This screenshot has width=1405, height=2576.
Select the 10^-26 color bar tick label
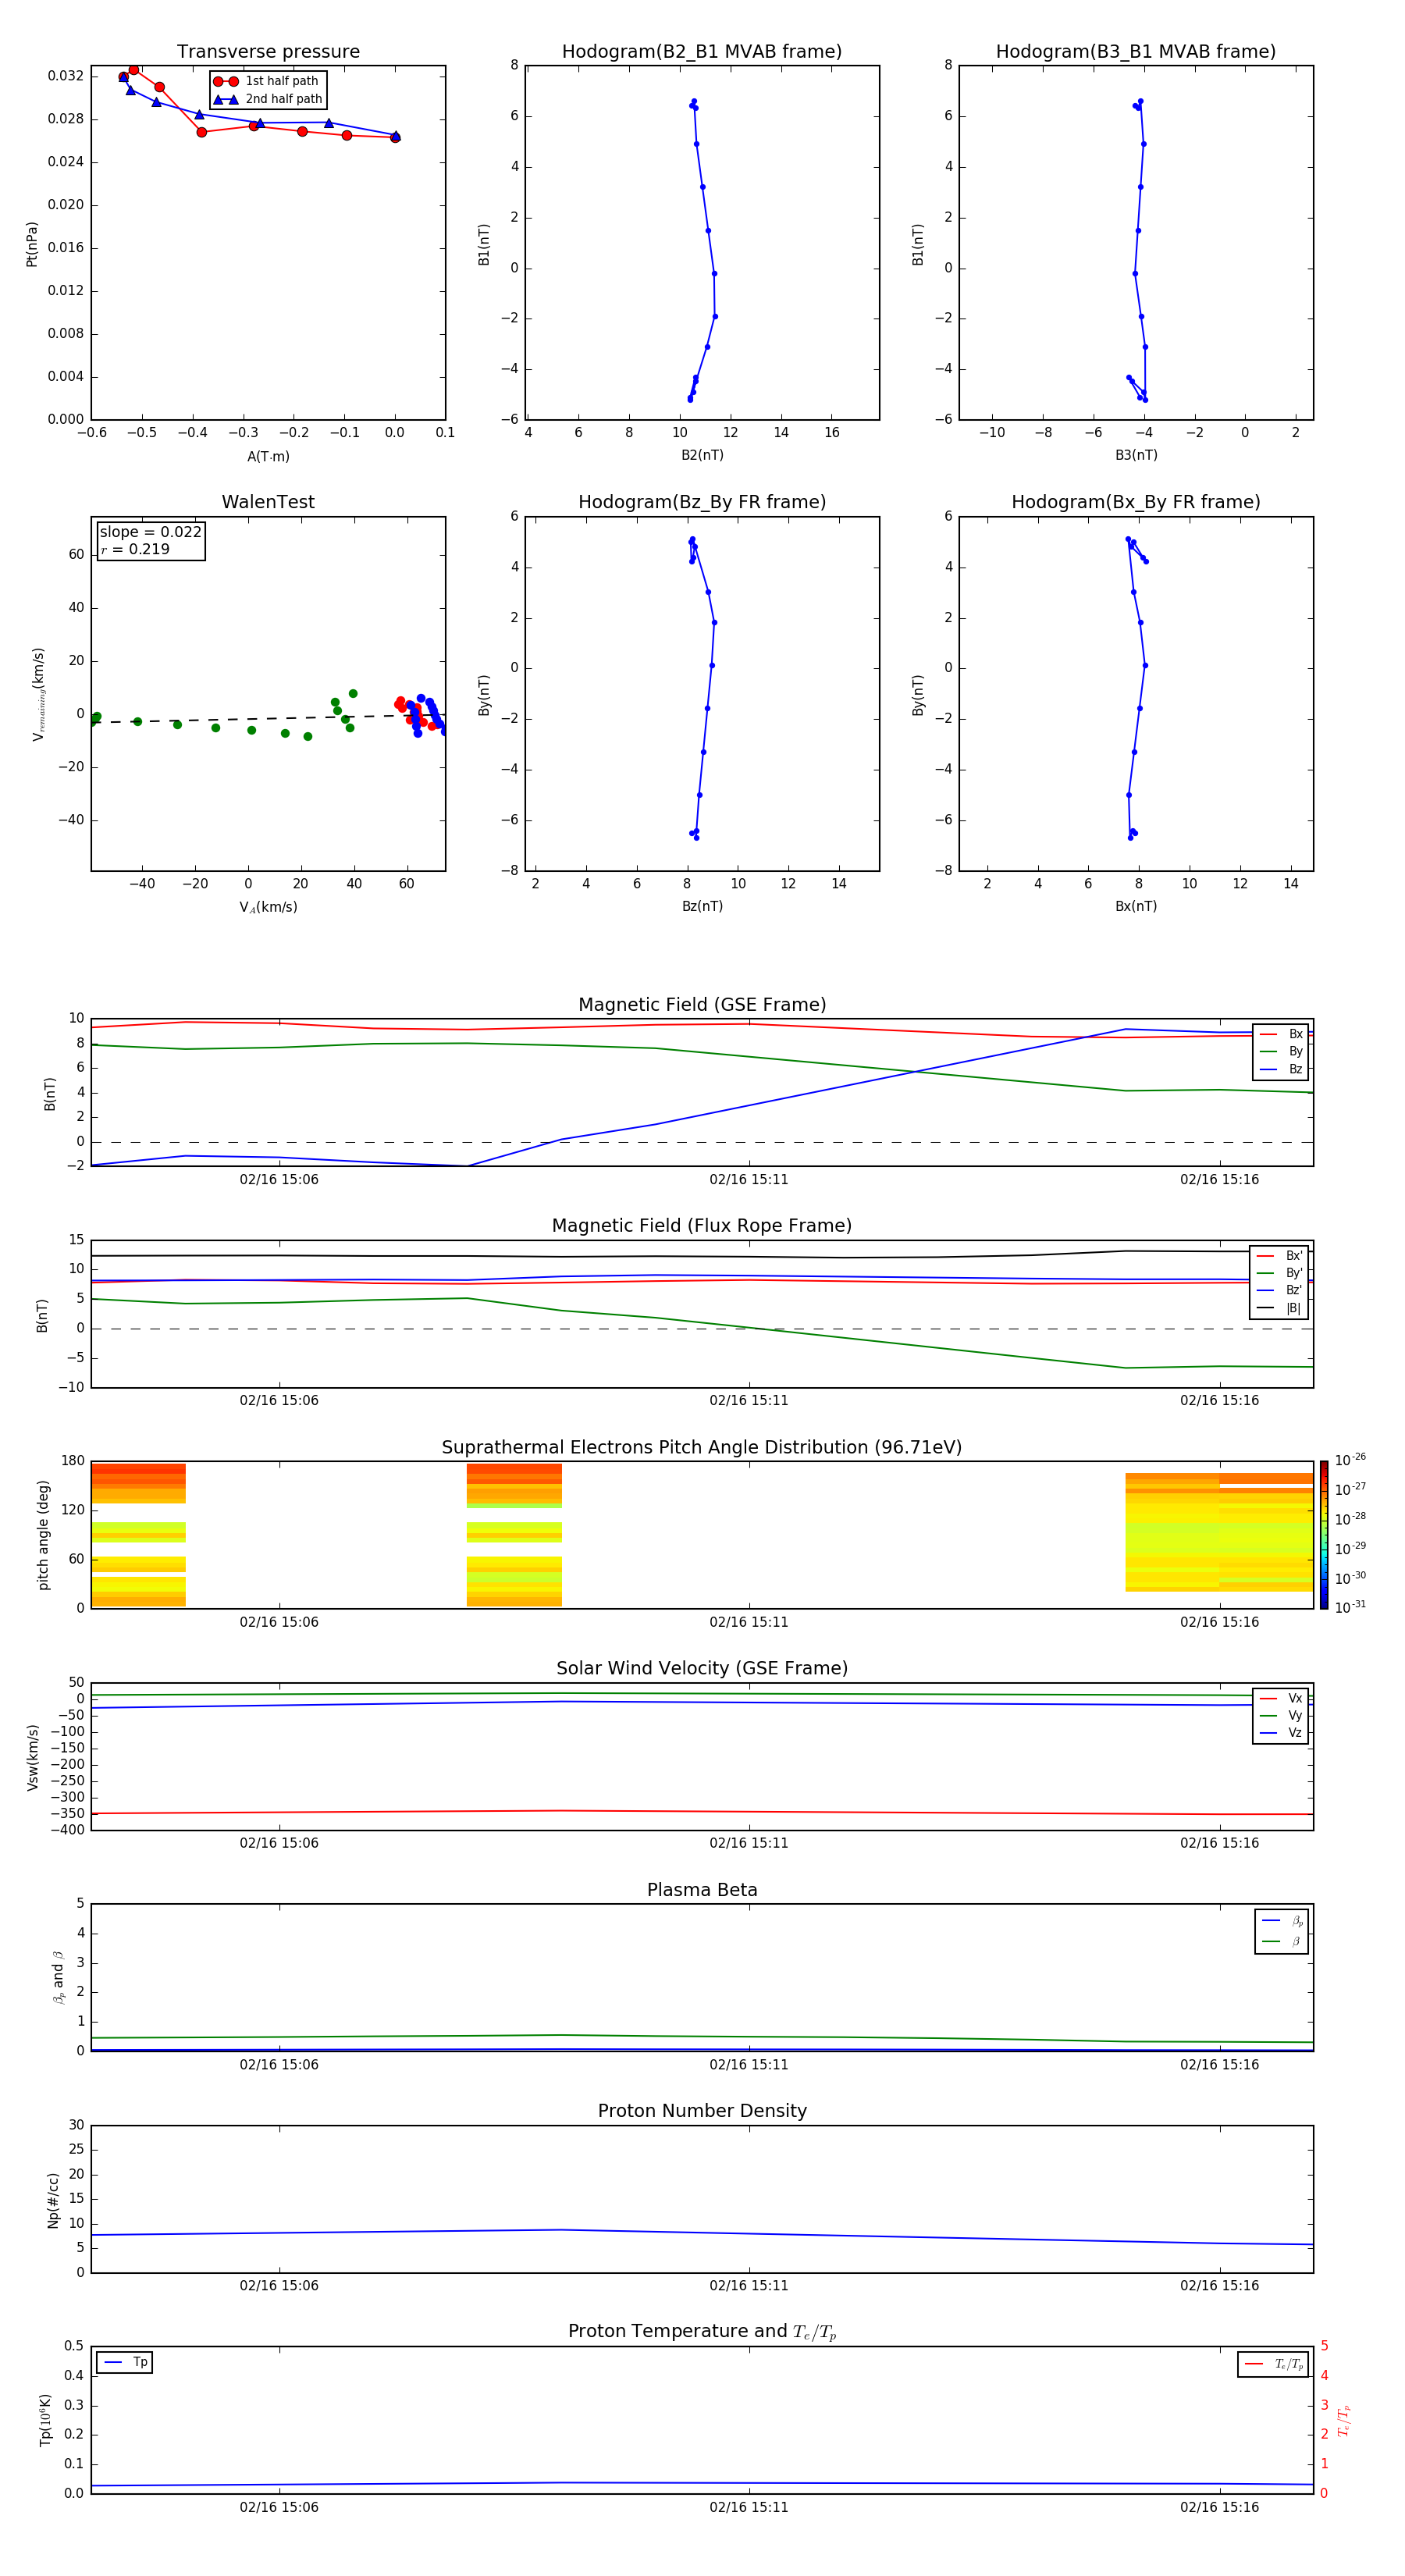click(x=1350, y=1460)
